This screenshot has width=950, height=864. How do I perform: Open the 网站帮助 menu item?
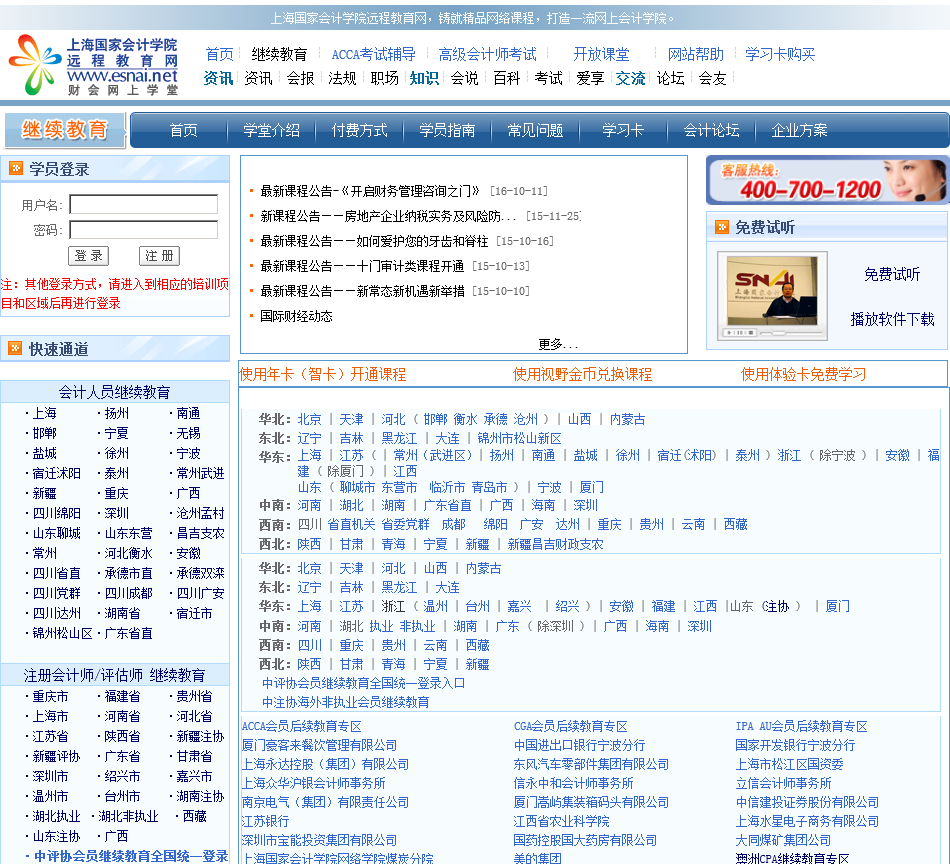tap(696, 55)
